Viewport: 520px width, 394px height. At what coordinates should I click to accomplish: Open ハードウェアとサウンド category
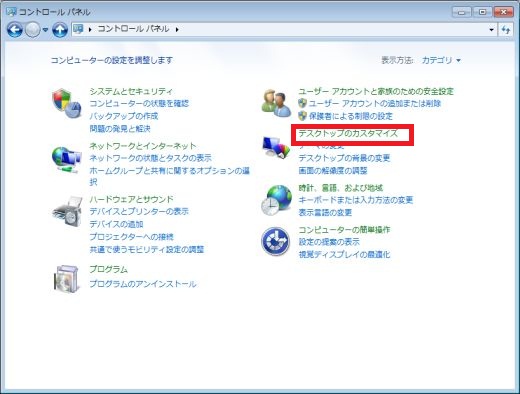coord(131,199)
